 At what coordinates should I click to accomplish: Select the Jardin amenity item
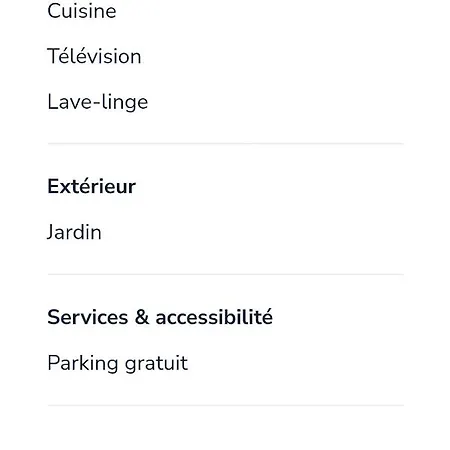(74, 232)
